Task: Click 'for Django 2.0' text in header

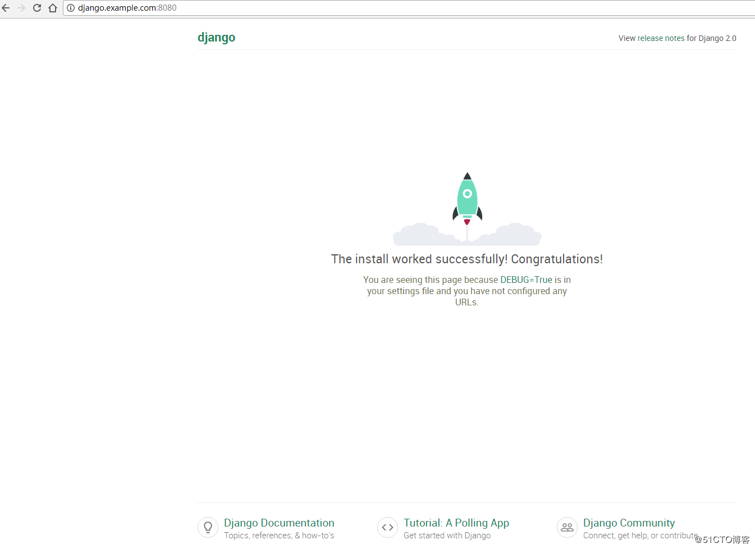Action: (711, 38)
